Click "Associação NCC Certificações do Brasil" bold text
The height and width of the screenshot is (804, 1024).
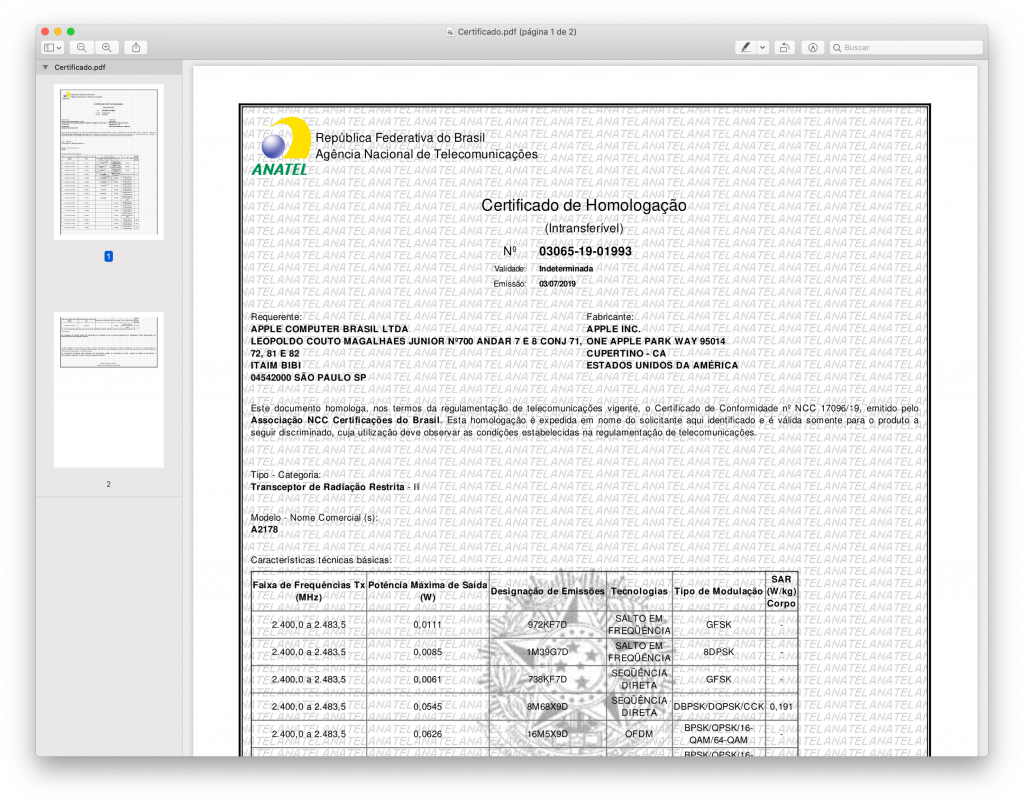tap(345, 421)
